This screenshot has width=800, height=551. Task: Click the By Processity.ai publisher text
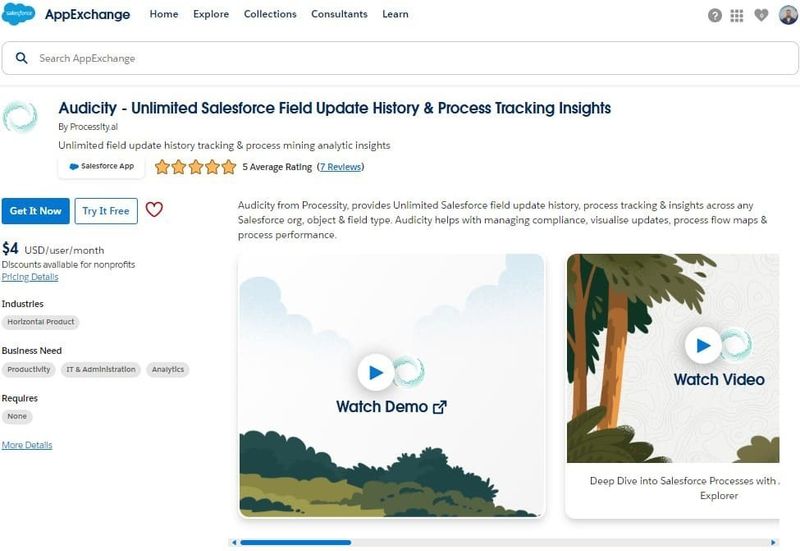point(88,127)
